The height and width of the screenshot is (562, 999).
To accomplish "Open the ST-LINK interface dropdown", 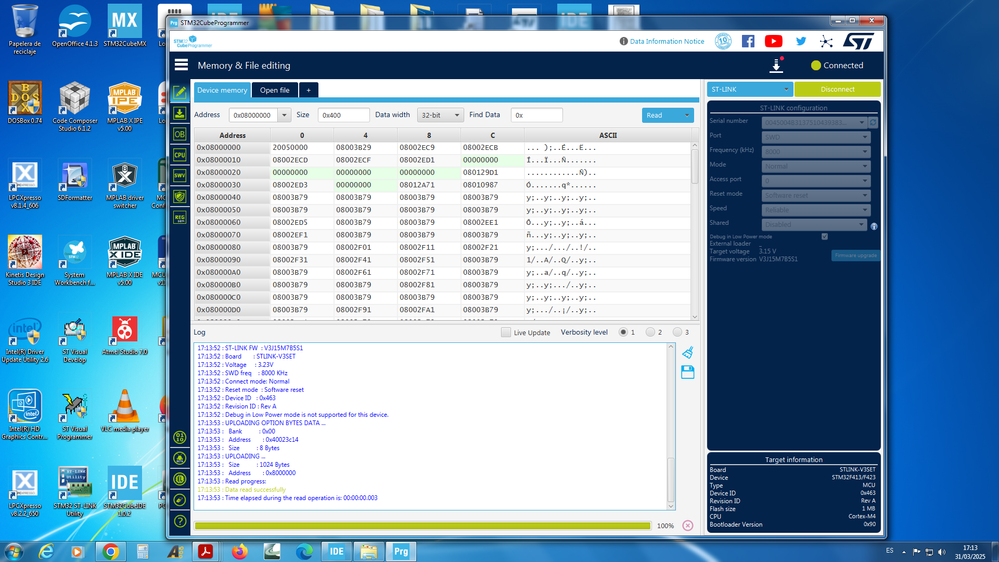I will [x=749, y=89].
